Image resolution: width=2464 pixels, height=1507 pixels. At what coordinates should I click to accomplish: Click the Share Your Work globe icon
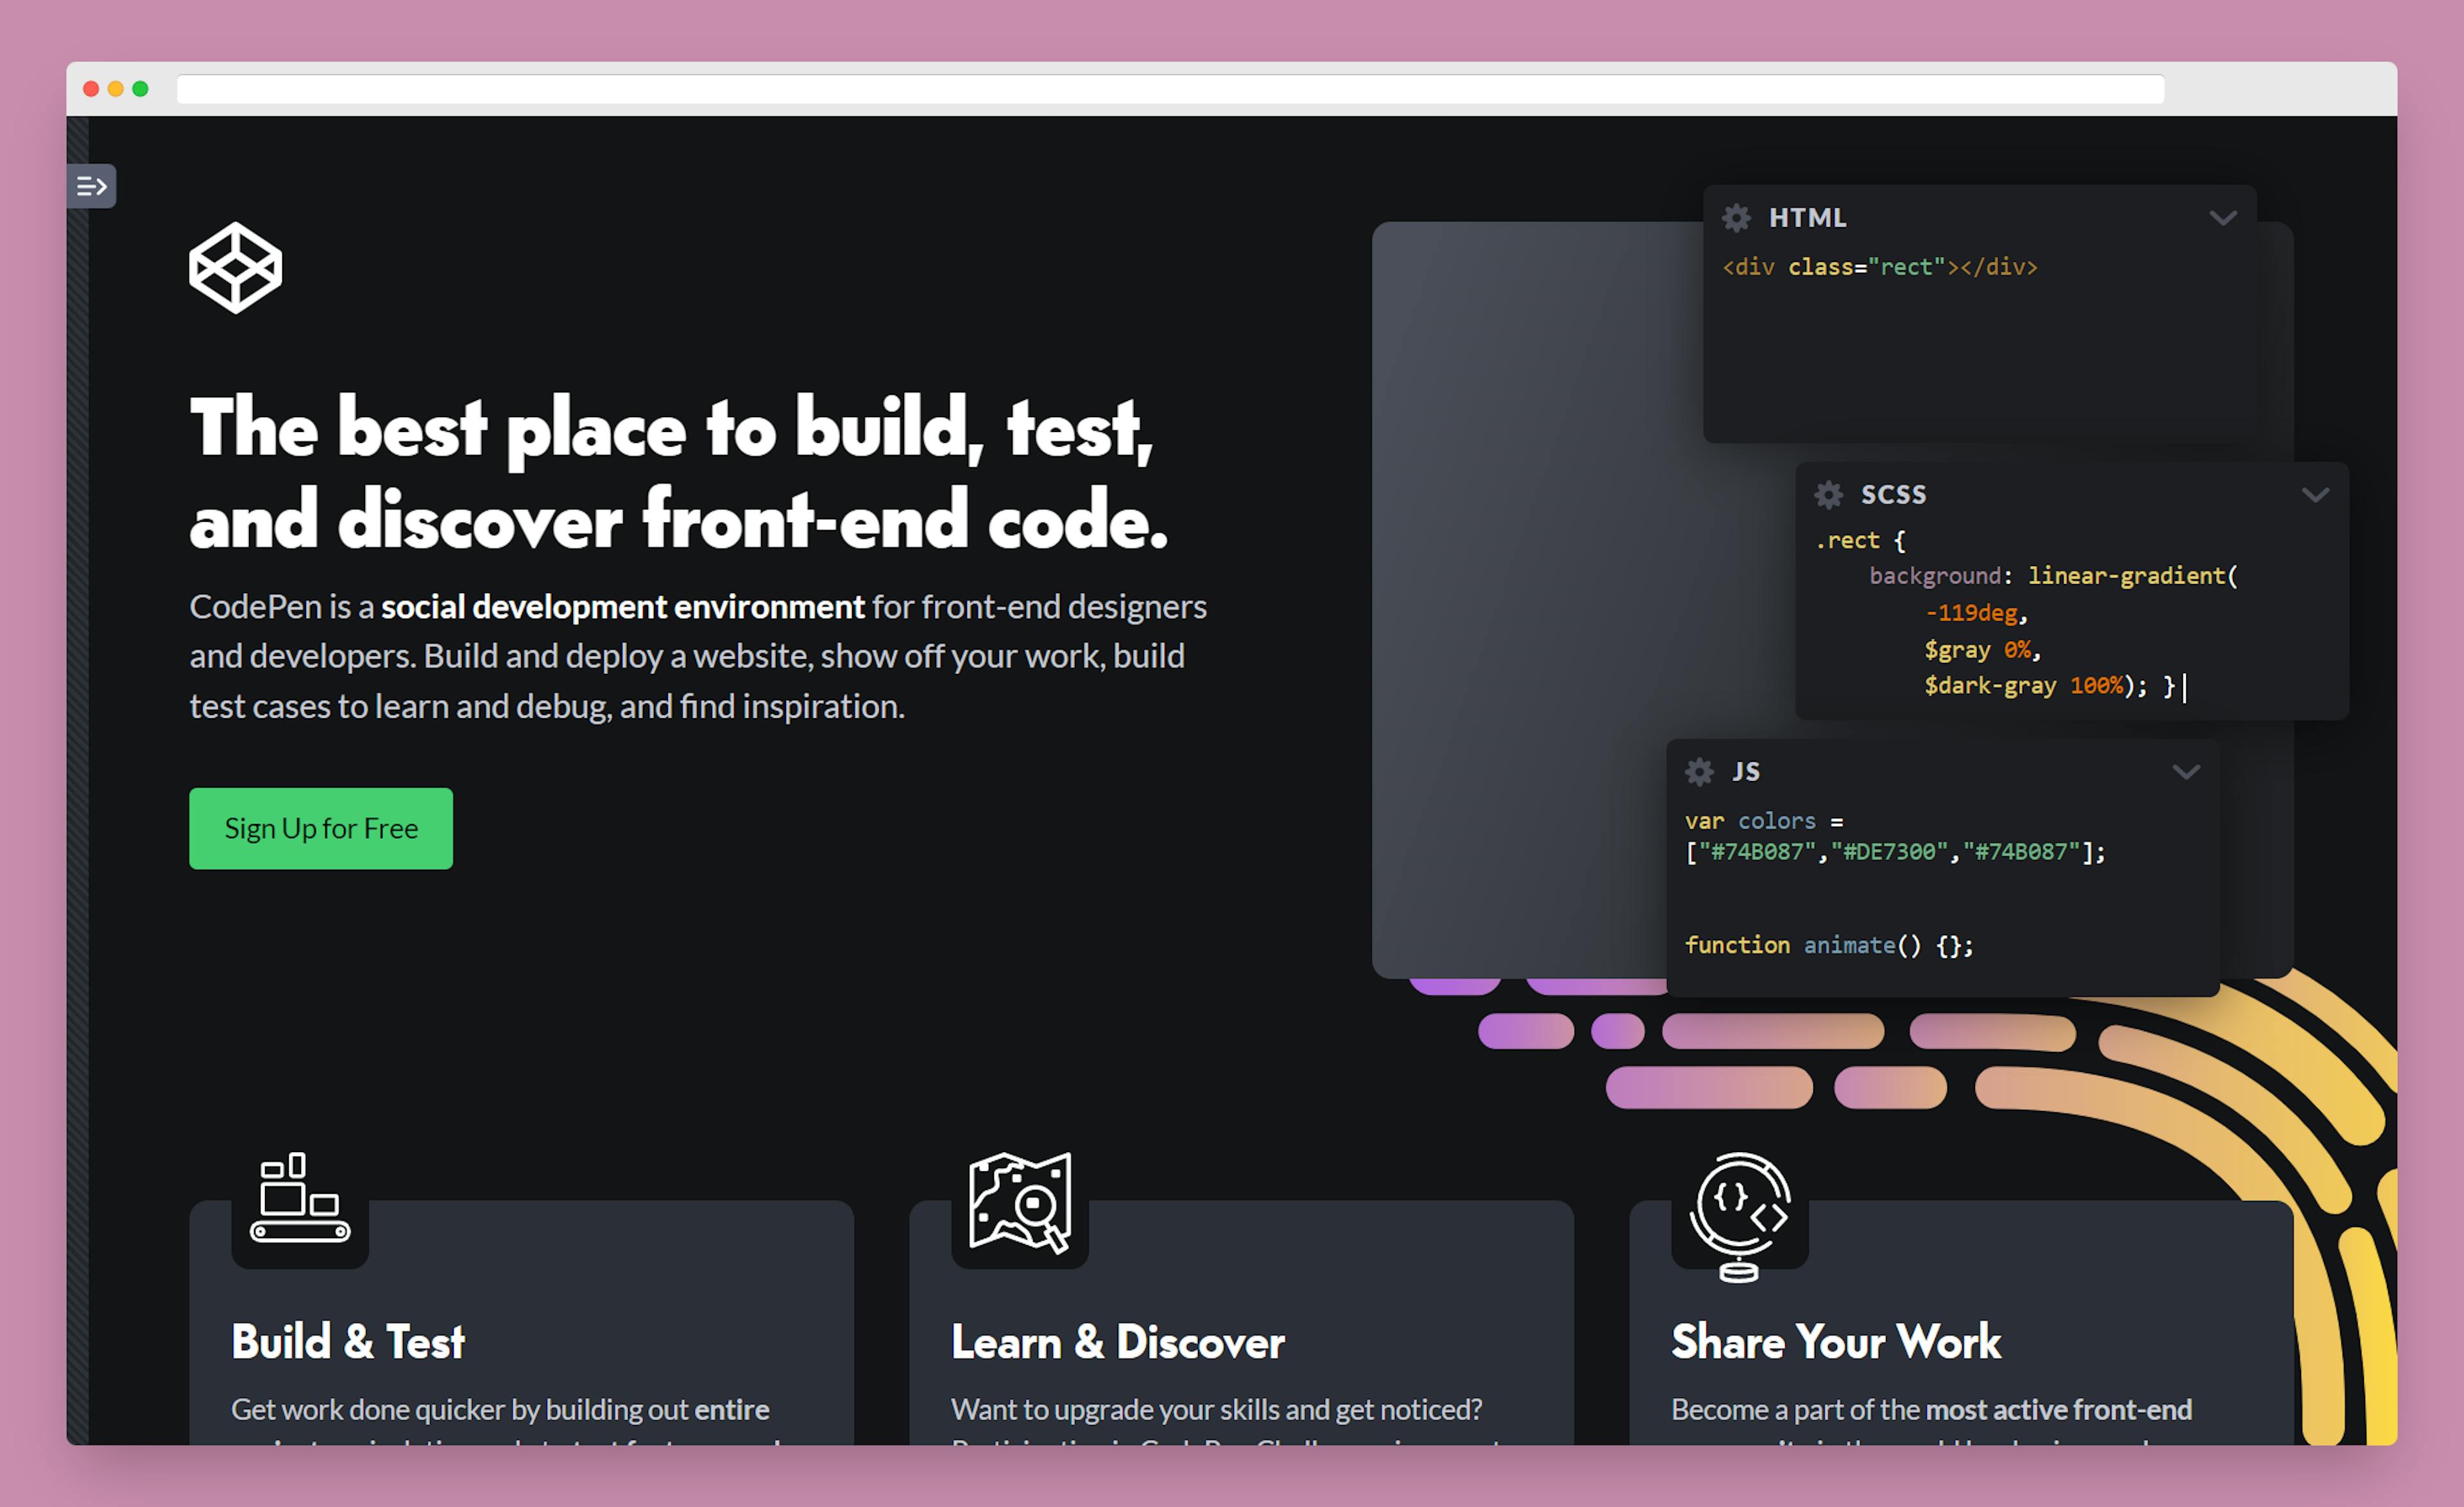1740,1216
